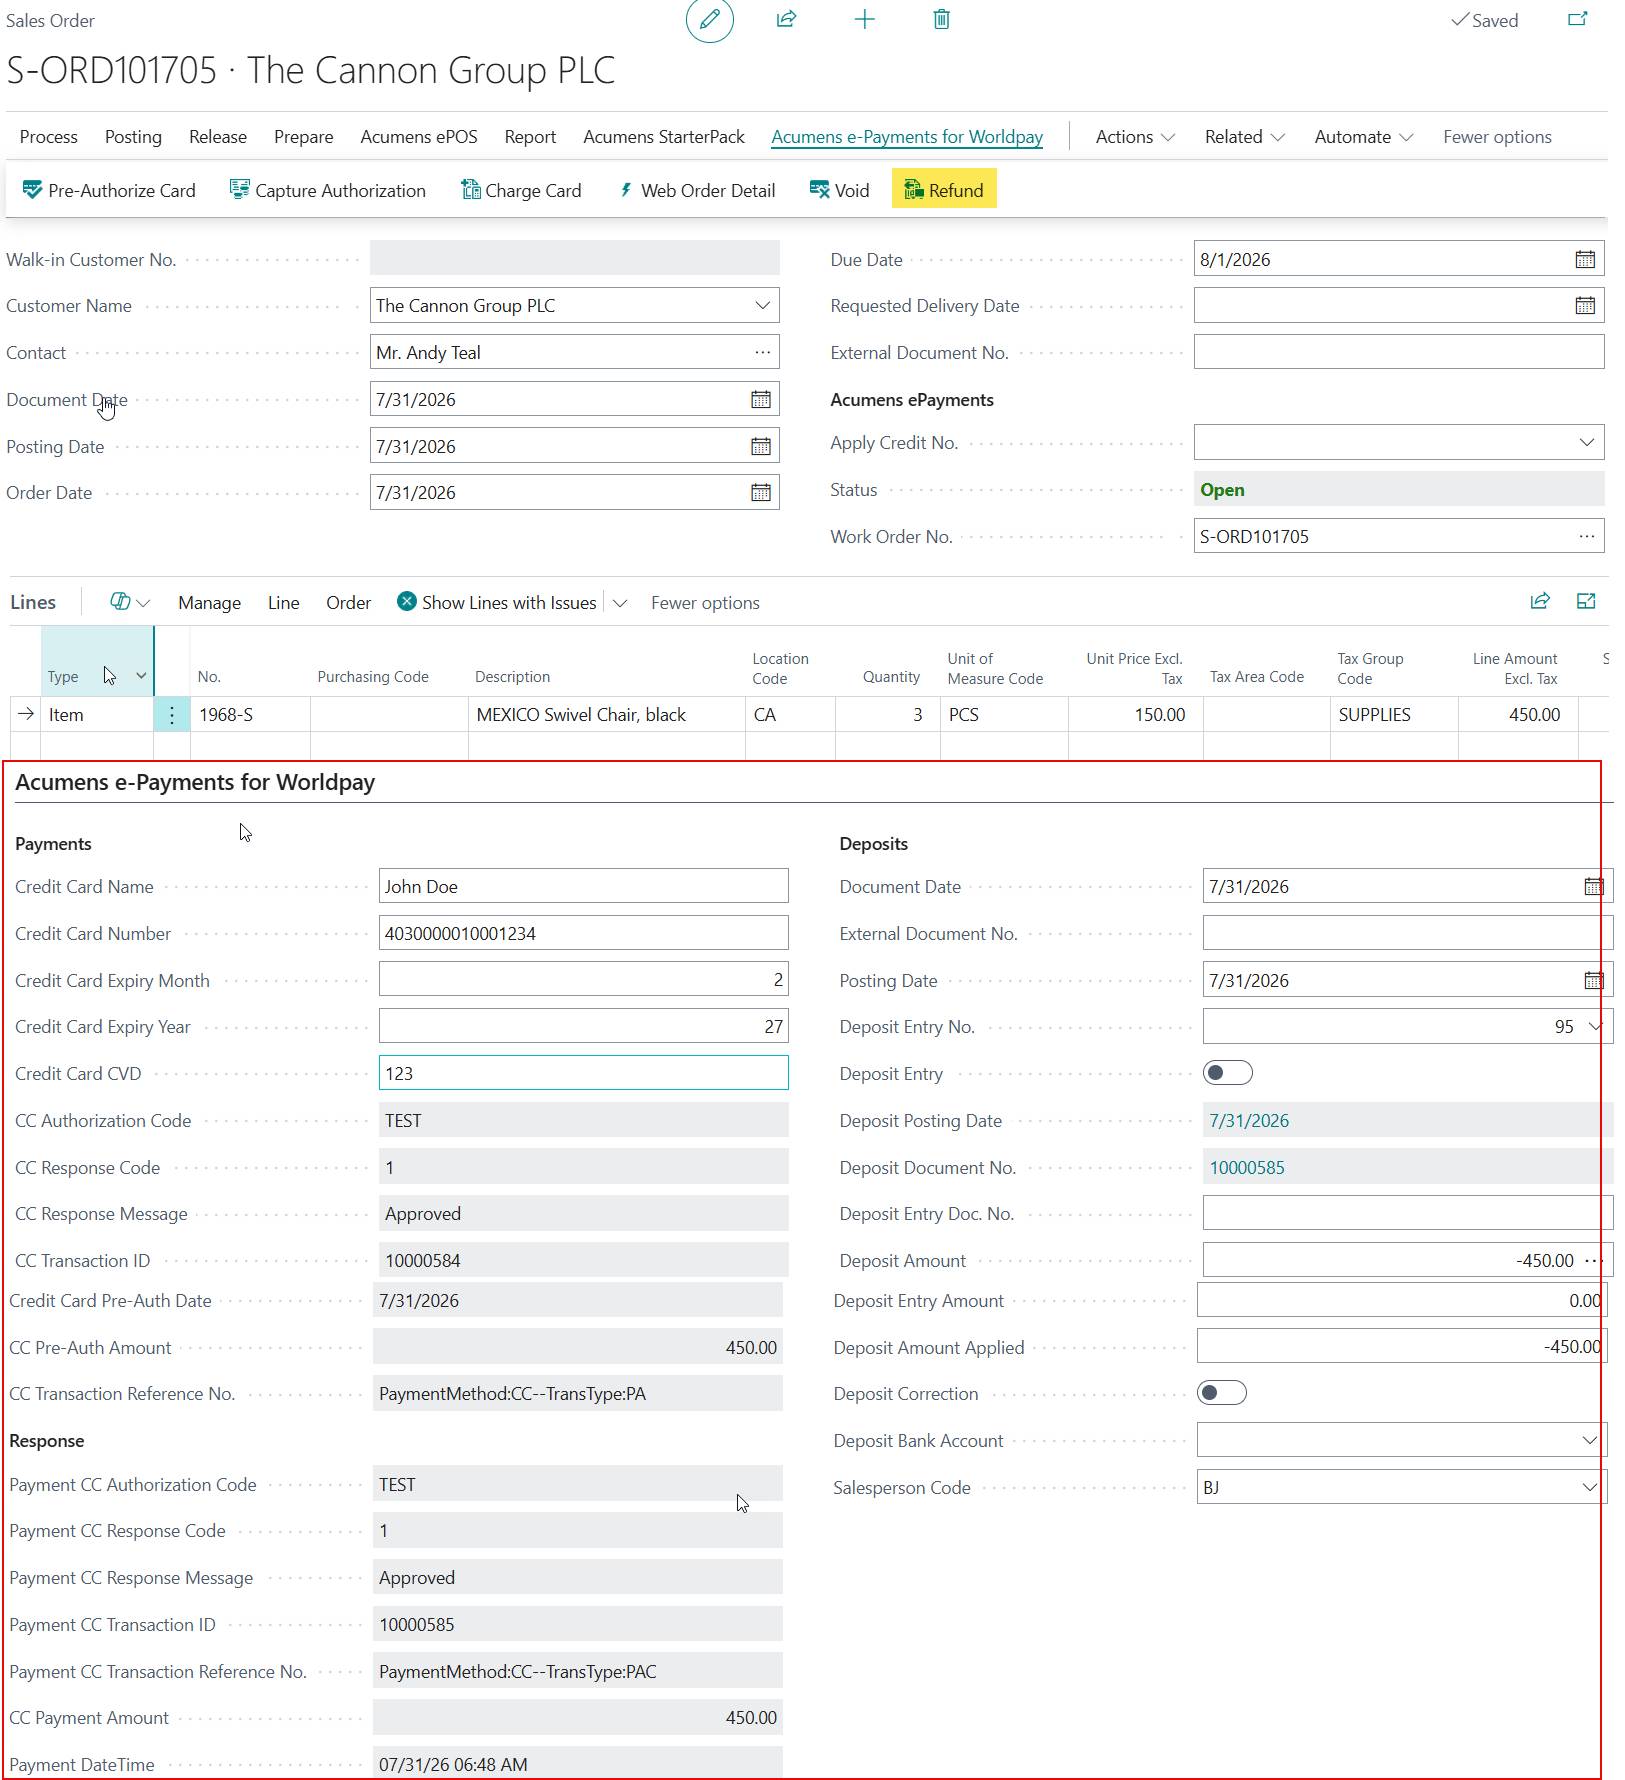
Task: Click the plus icon to create new order
Action: pos(864,19)
